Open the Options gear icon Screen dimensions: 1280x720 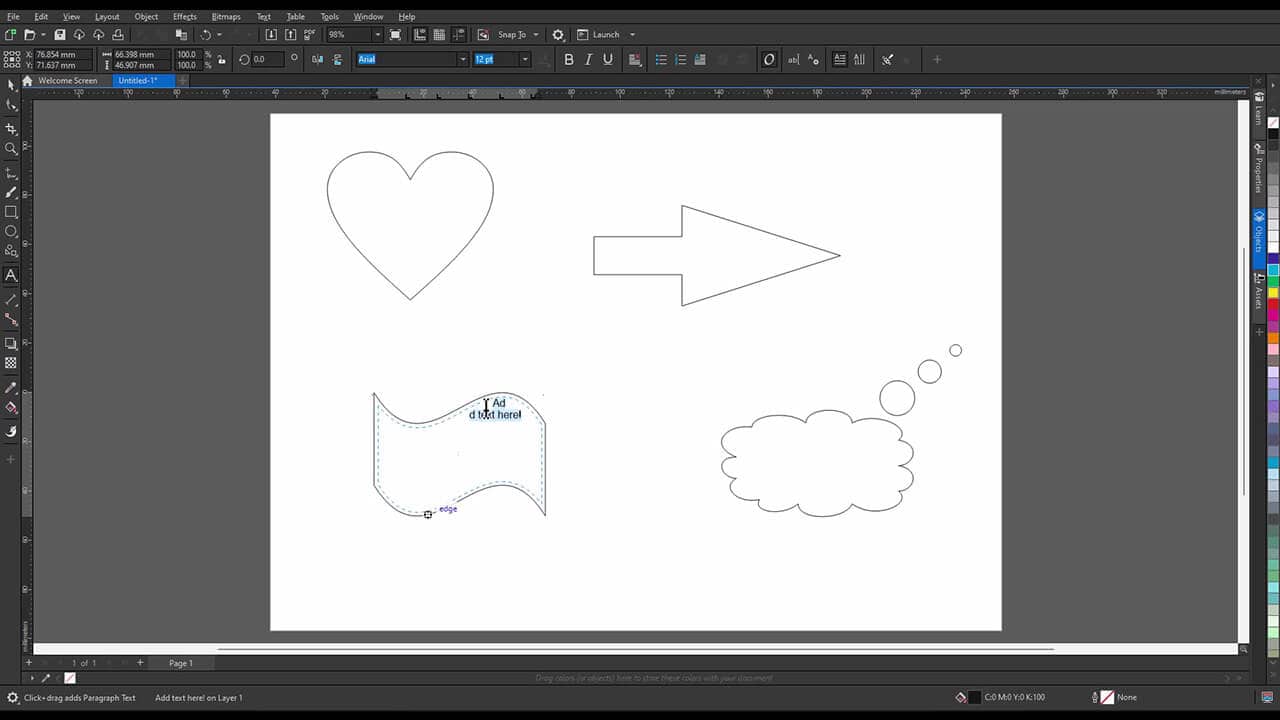[558, 35]
